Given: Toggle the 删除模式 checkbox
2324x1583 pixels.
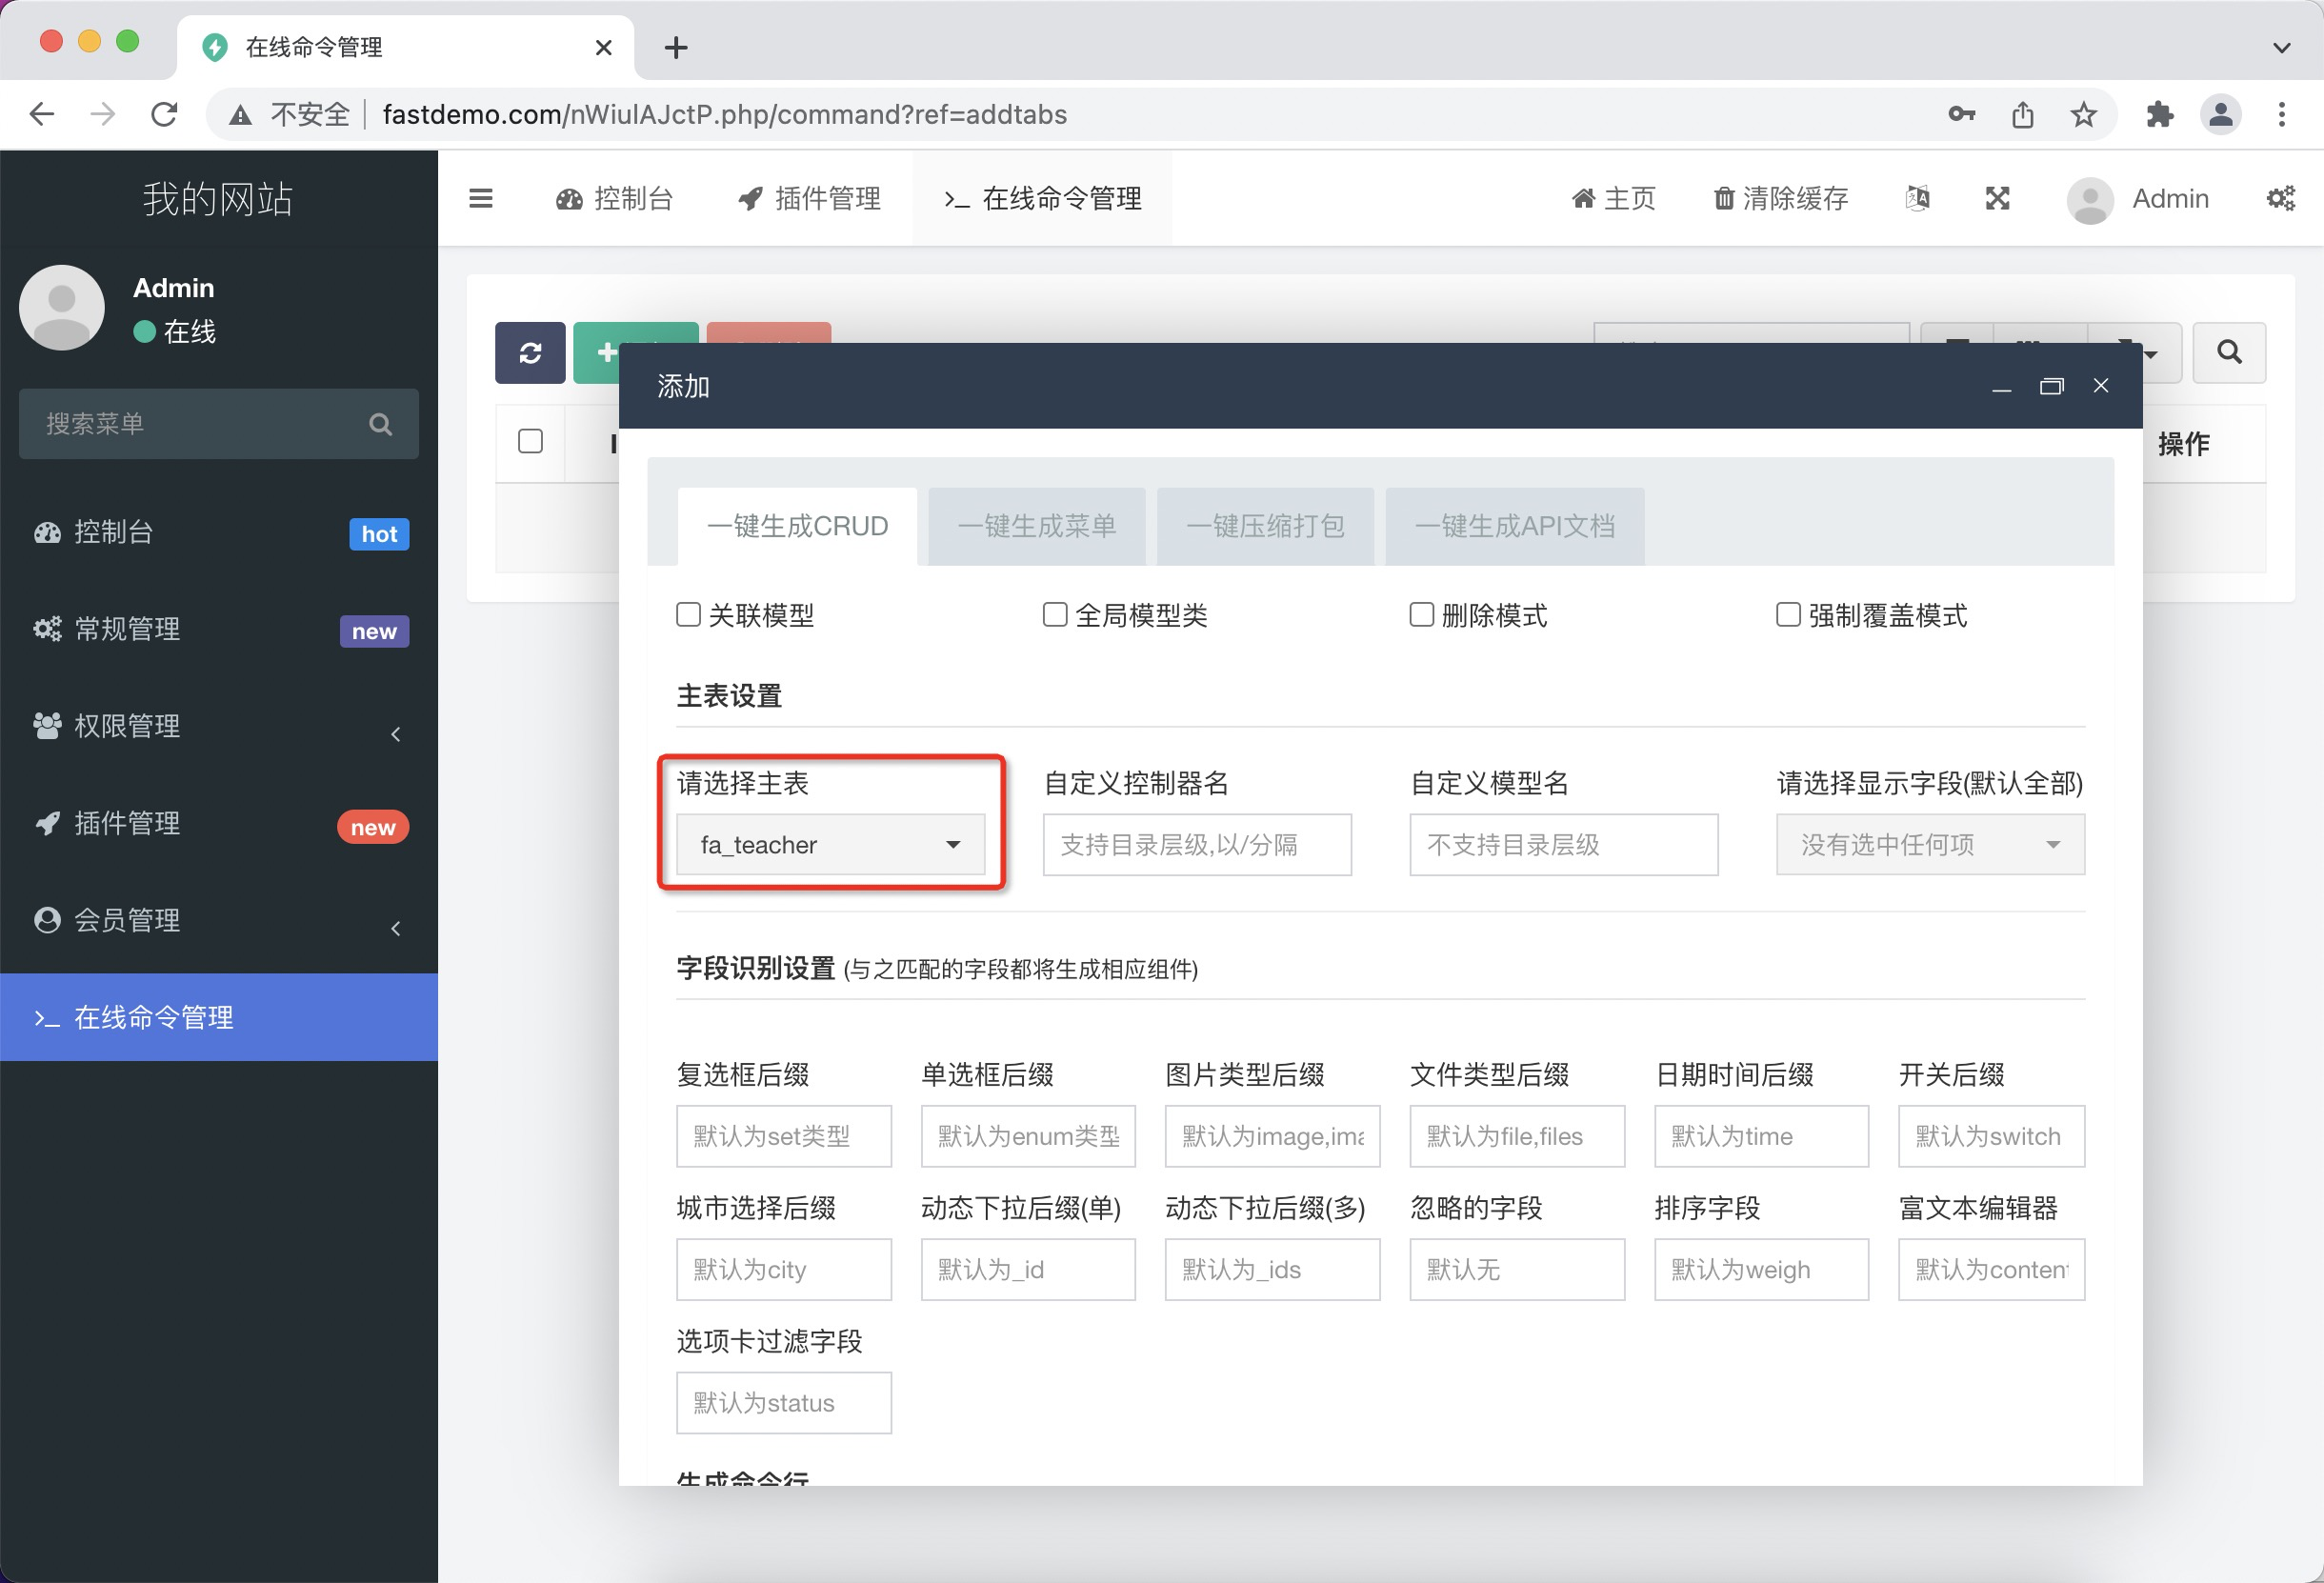Looking at the screenshot, I should tap(1421, 614).
